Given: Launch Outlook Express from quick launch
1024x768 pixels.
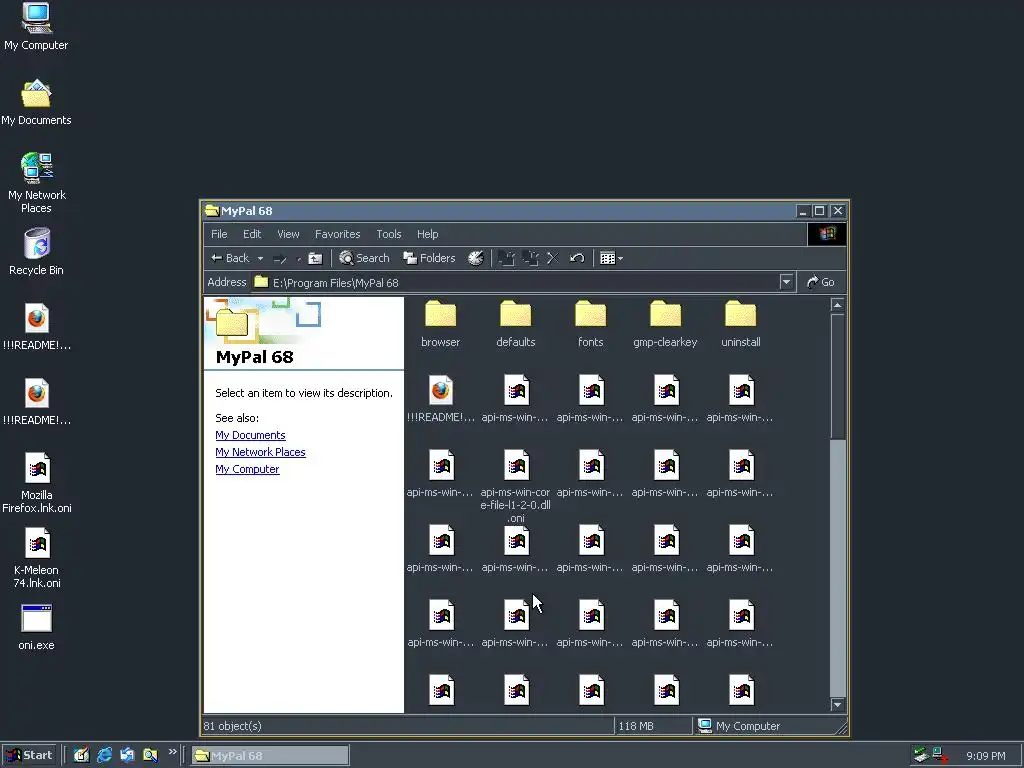Looking at the screenshot, I should point(127,755).
